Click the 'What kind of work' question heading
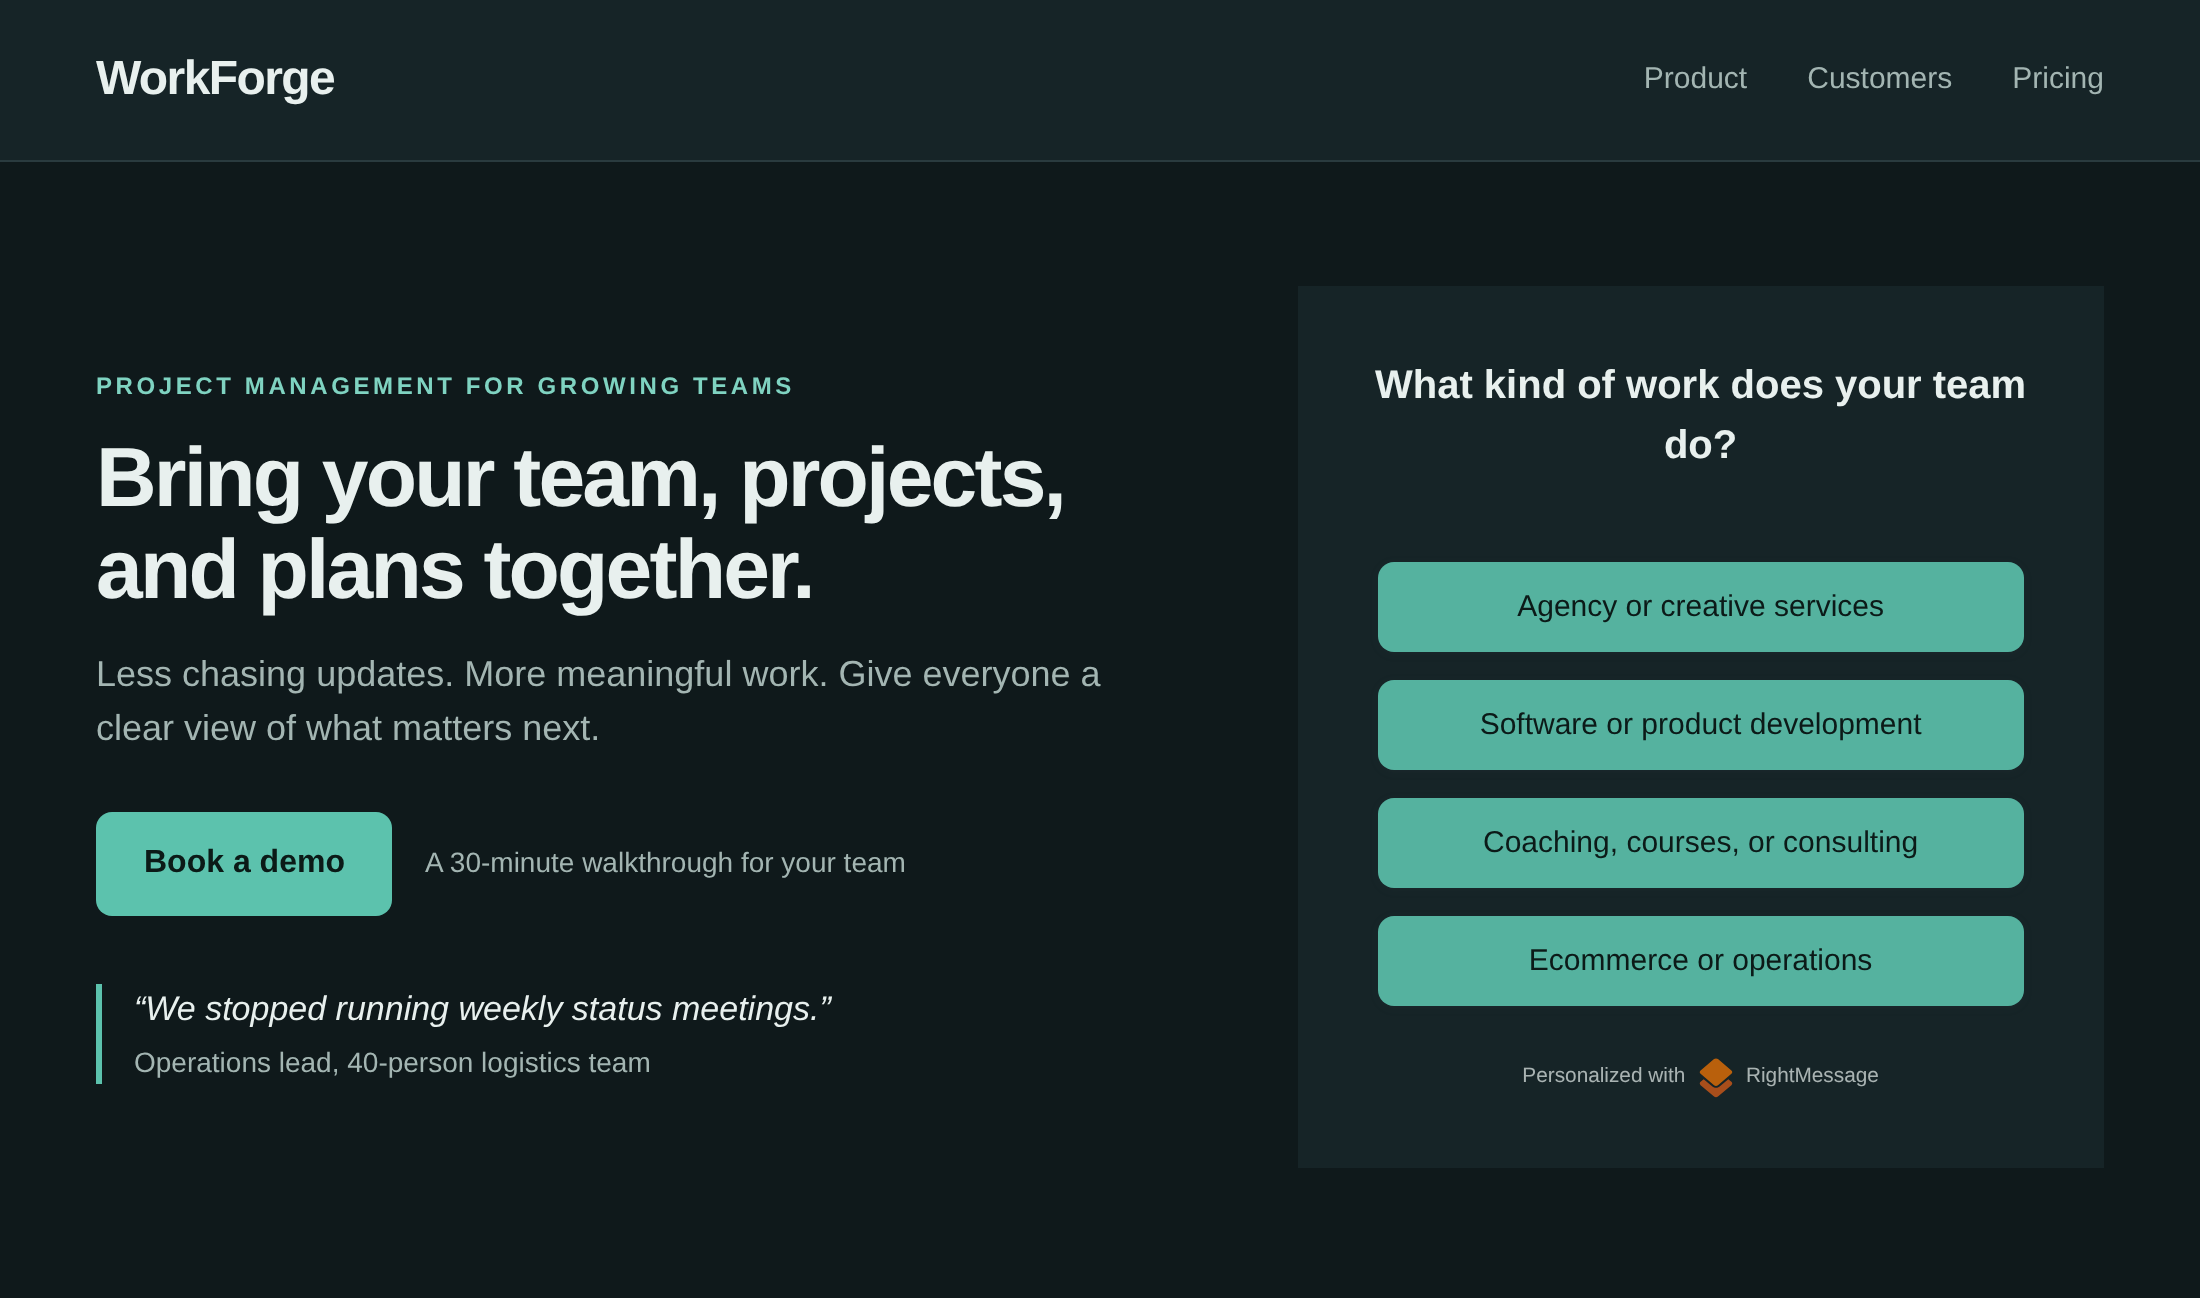The width and height of the screenshot is (2200, 1298). [1700, 415]
